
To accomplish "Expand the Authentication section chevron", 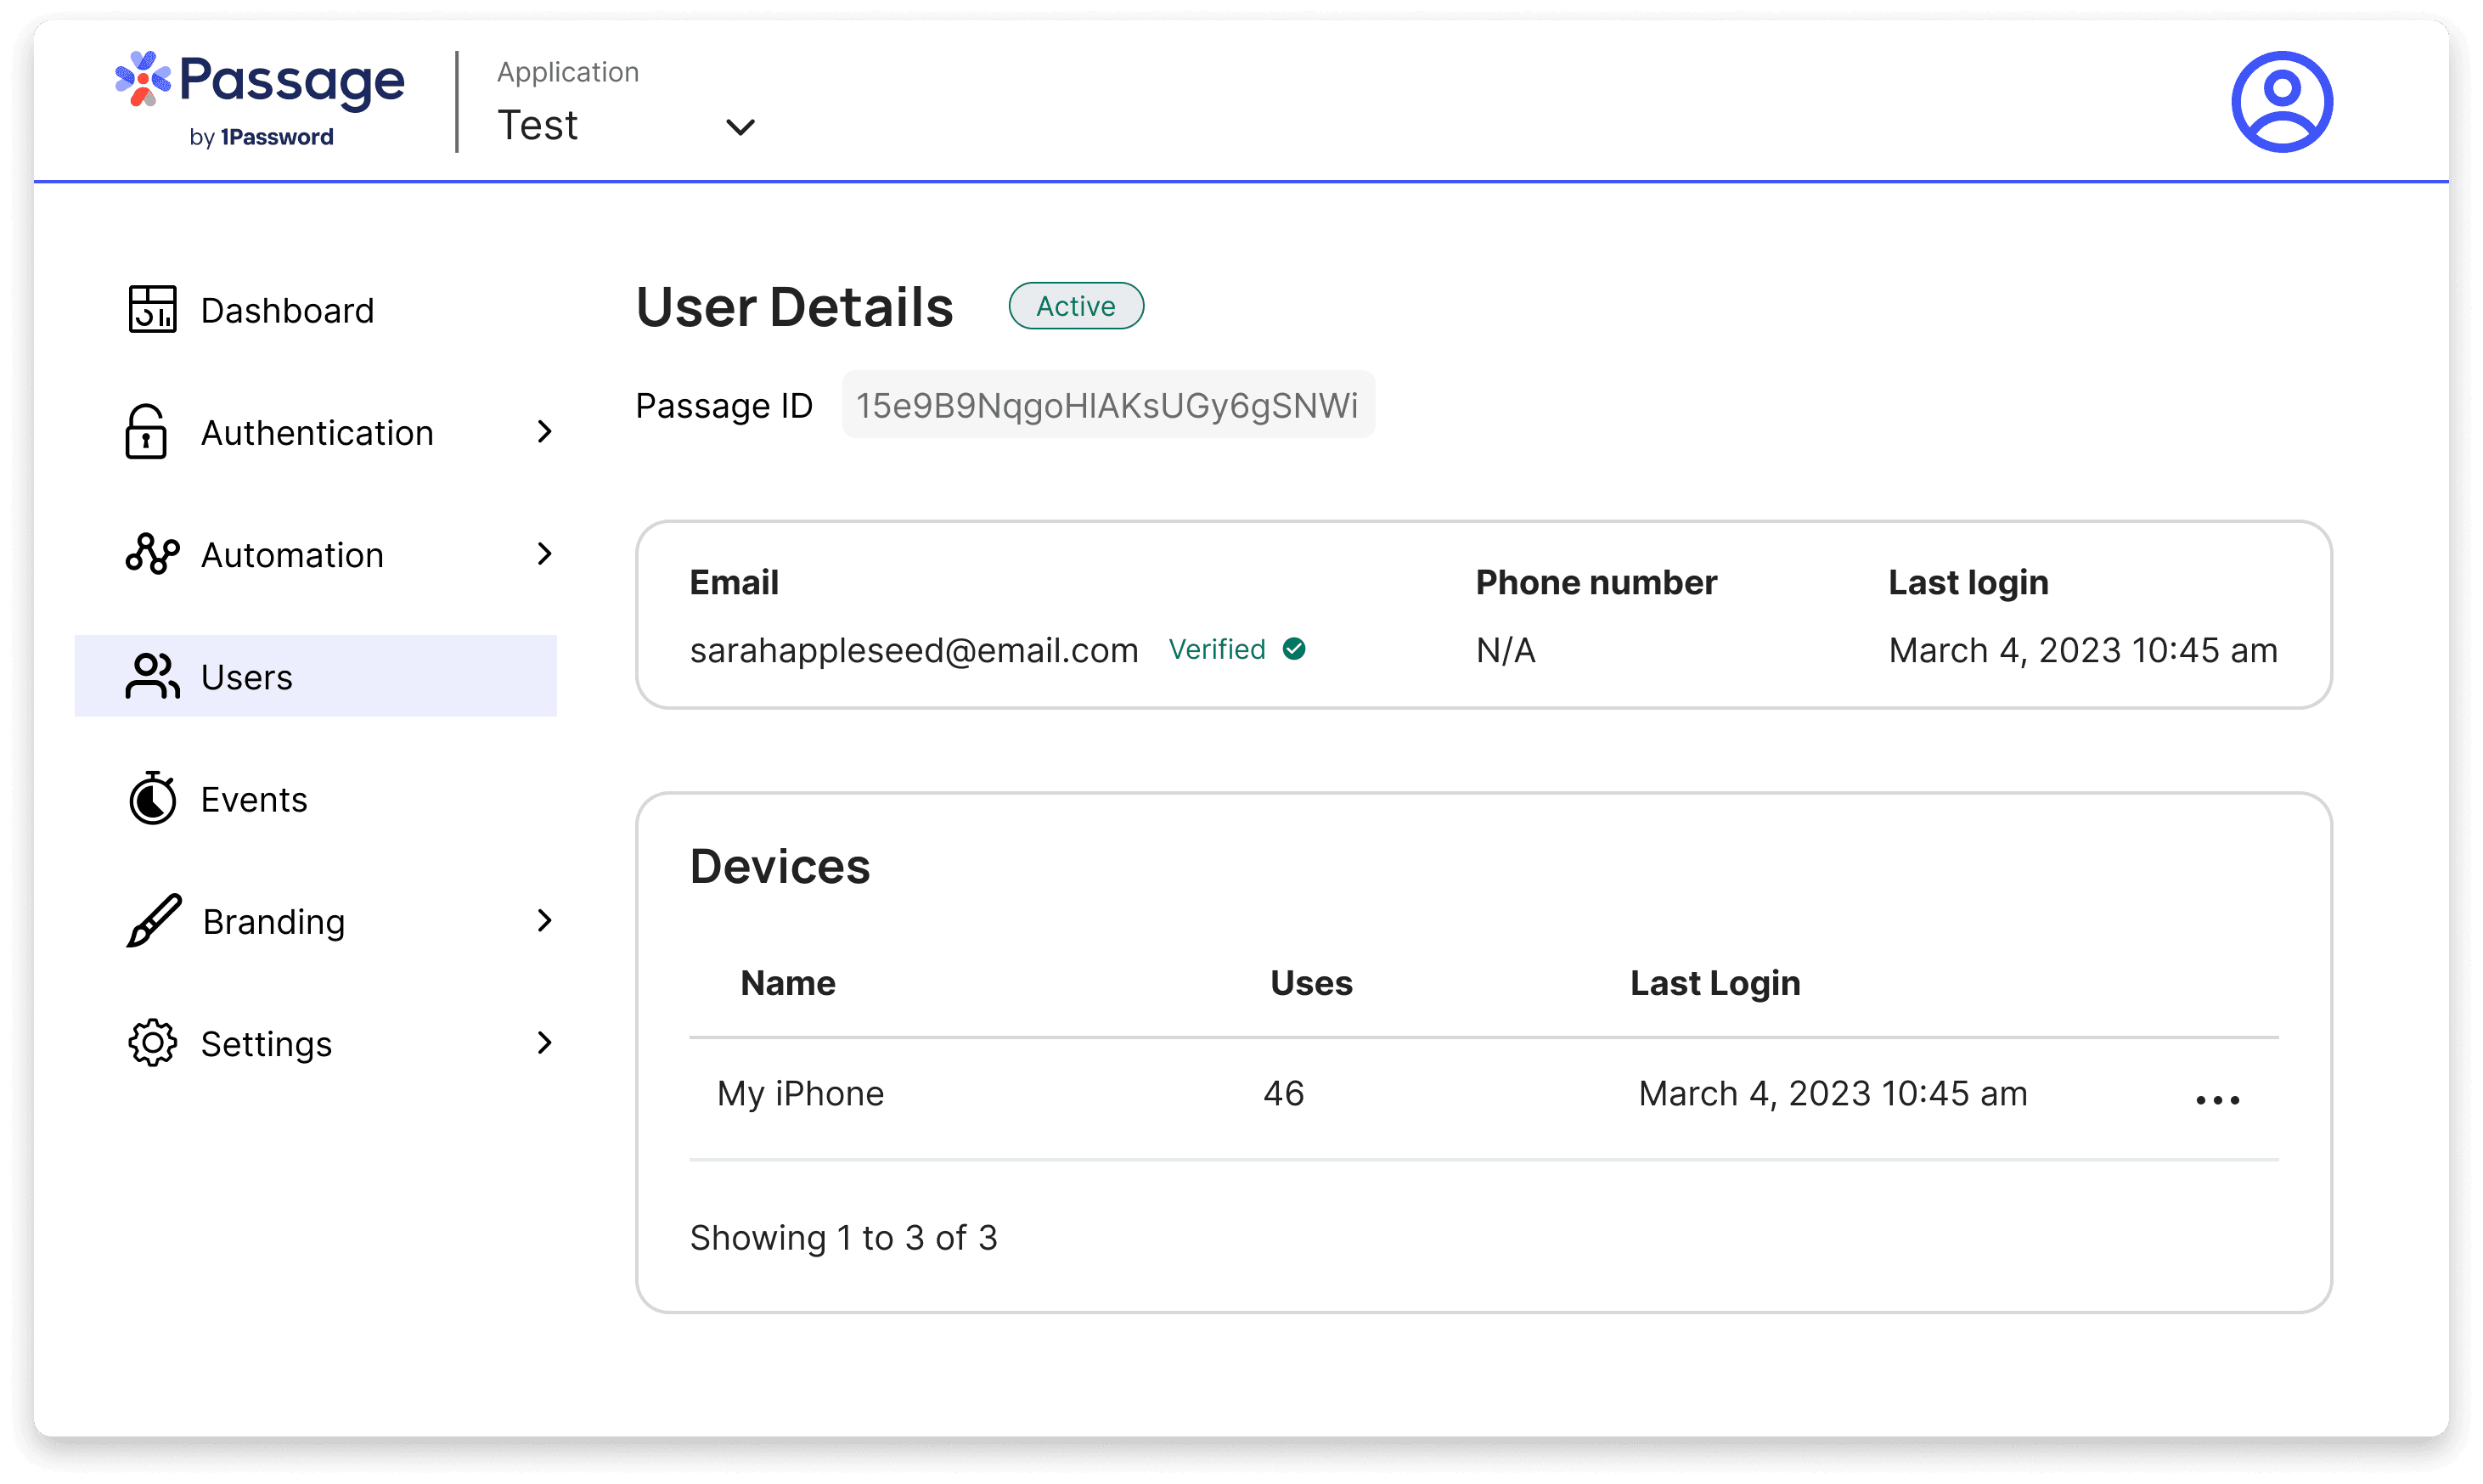I will [x=544, y=432].
